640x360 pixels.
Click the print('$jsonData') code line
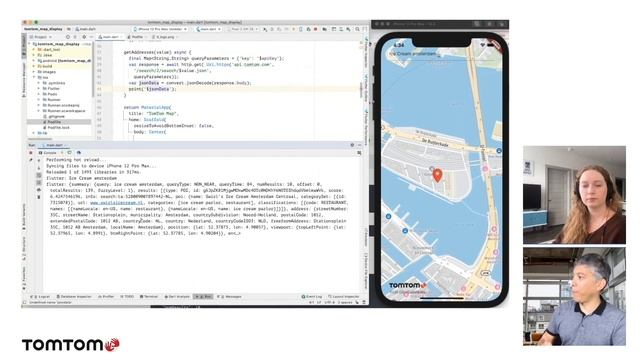point(152,89)
